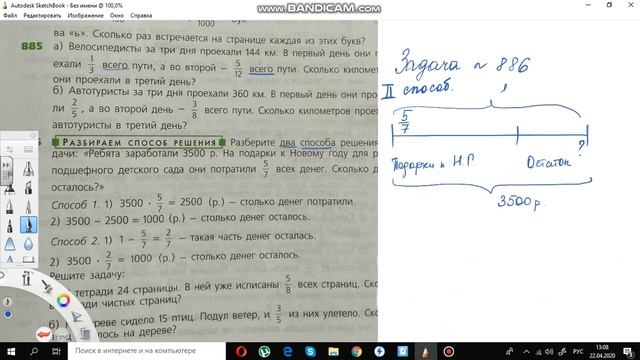Image resolution: width=640 pixels, height=360 pixels.
Task: Open the Файл menu
Action: point(10,16)
